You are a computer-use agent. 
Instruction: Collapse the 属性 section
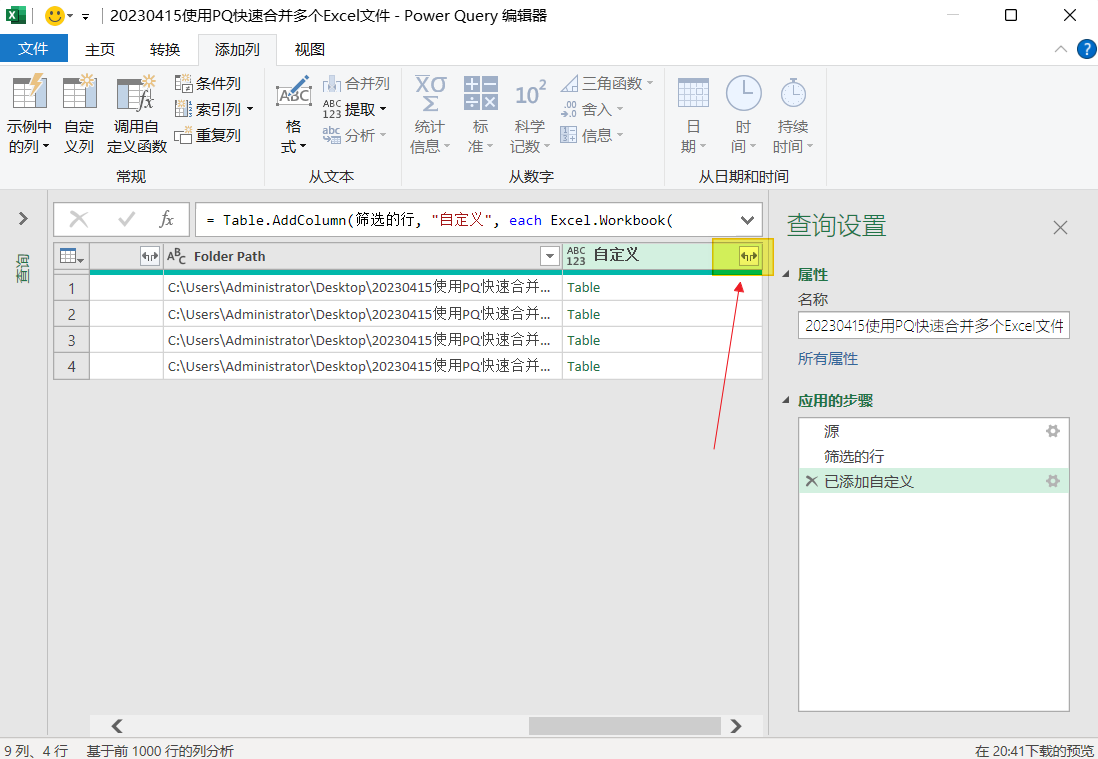pos(786,275)
